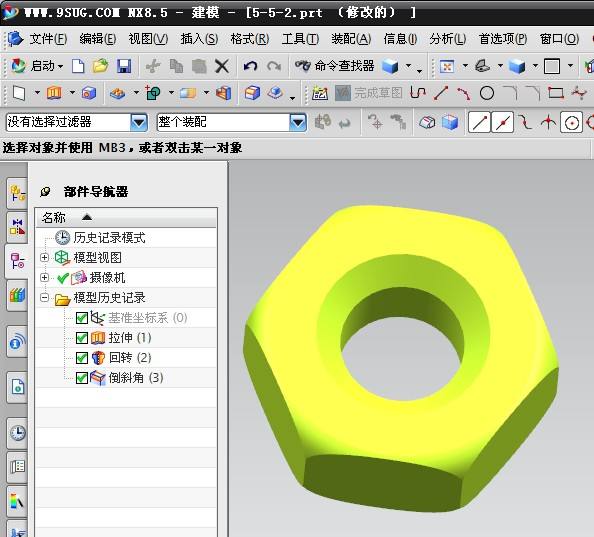594x537 pixels.
Task: Open the Fit view dropdown arrow
Action: point(465,66)
